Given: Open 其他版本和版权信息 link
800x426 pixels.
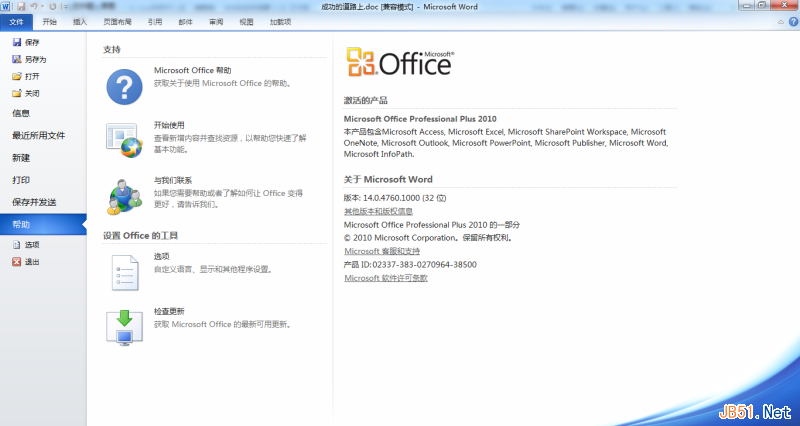Looking at the screenshot, I should coord(378,211).
